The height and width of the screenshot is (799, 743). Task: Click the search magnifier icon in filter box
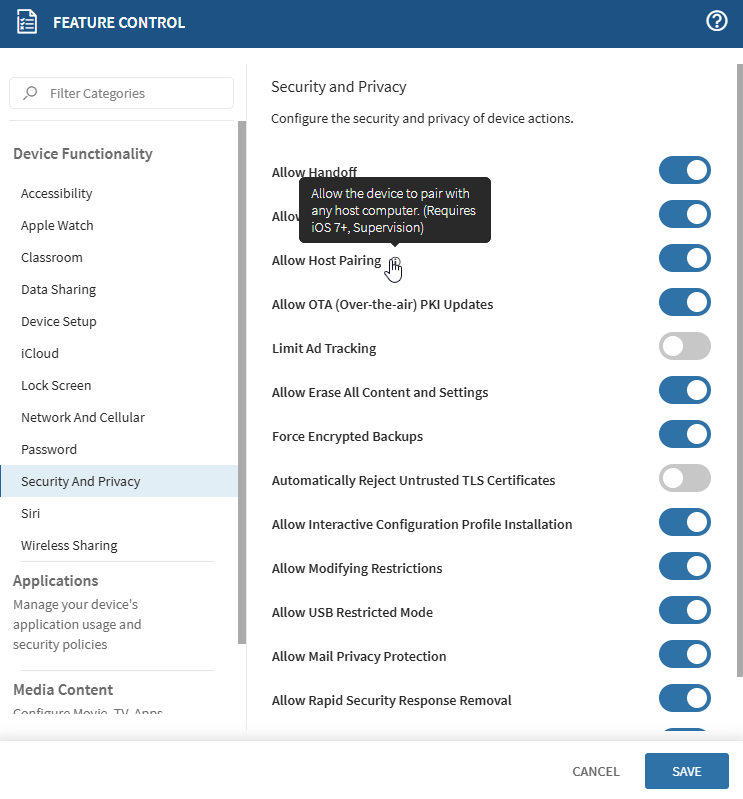pyautogui.click(x=31, y=93)
